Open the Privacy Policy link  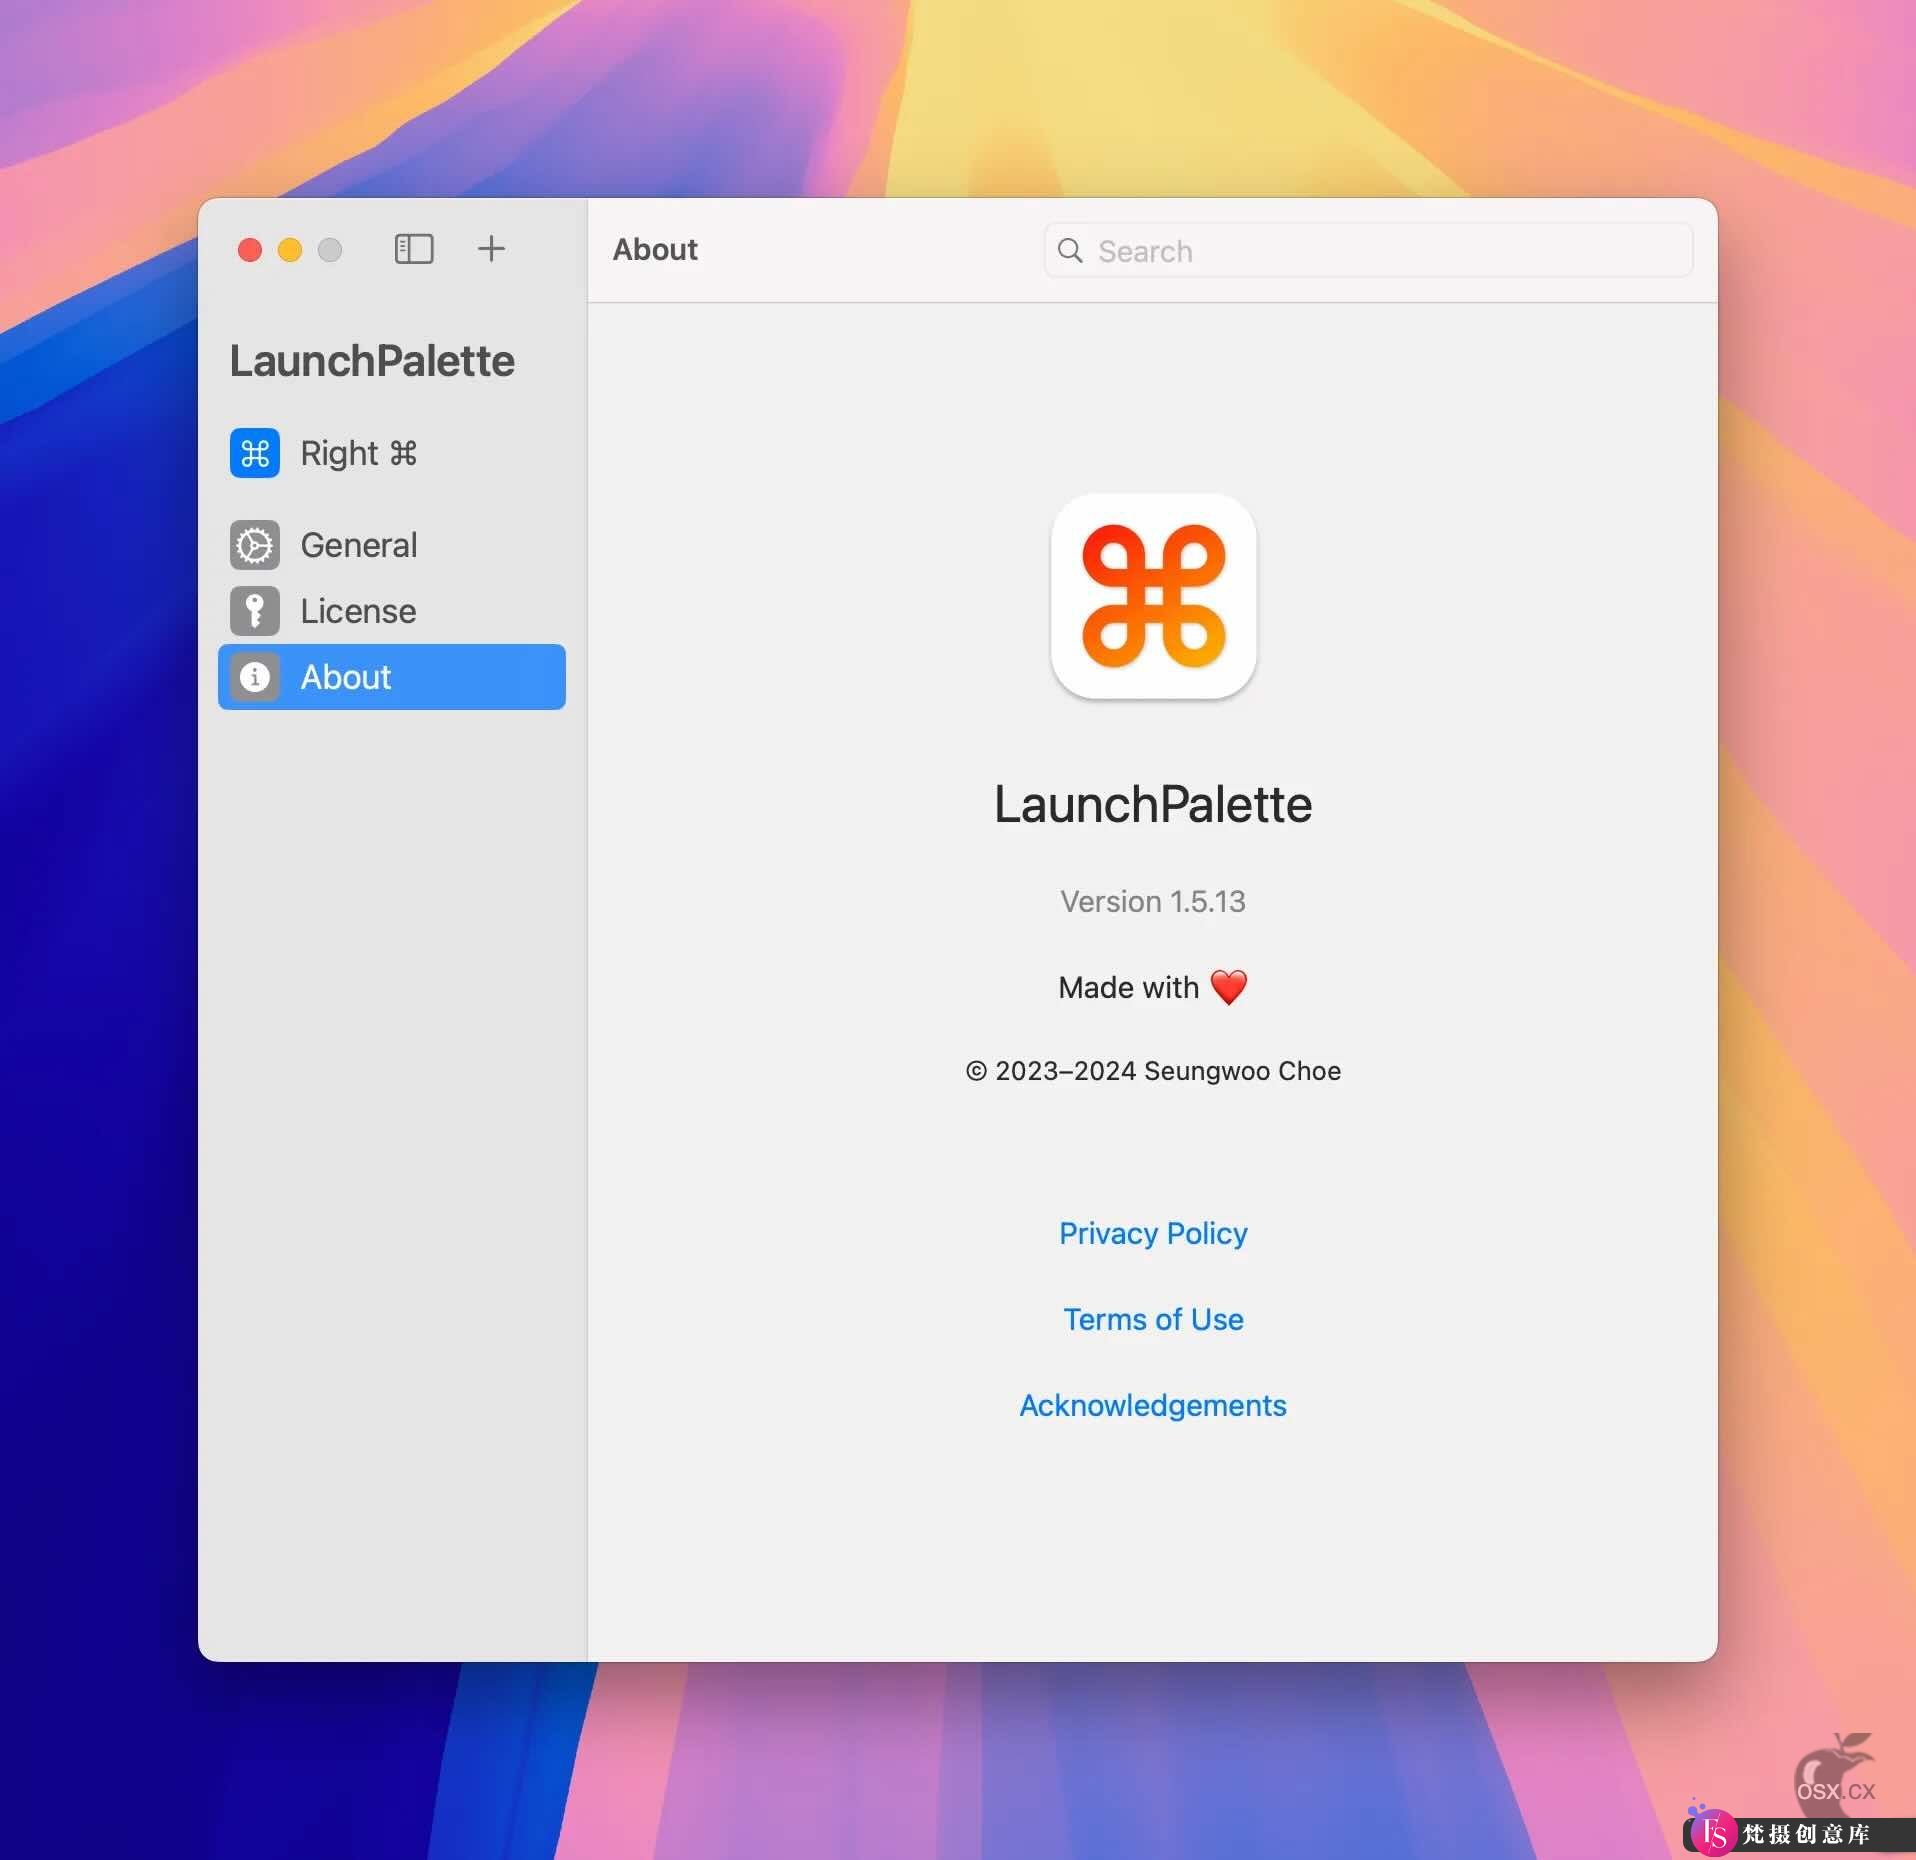[1153, 1234]
